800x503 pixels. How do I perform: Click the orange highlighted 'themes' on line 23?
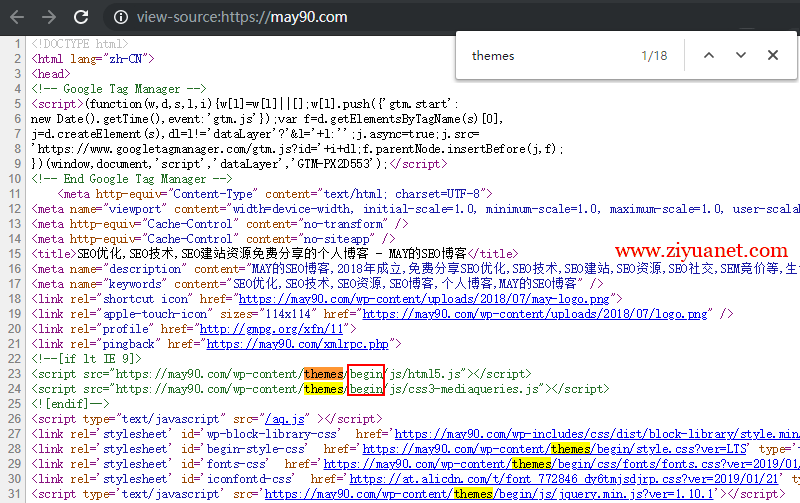tap(324, 374)
